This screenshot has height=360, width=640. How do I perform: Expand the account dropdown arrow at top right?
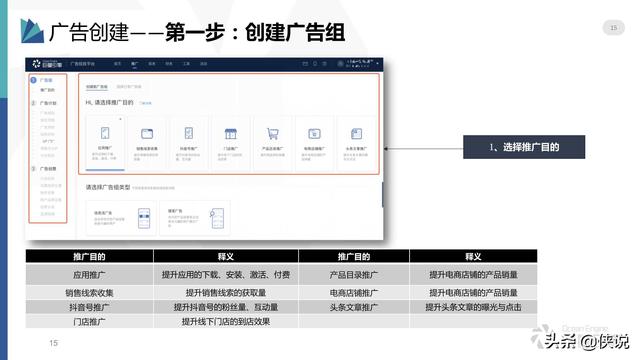[378, 64]
